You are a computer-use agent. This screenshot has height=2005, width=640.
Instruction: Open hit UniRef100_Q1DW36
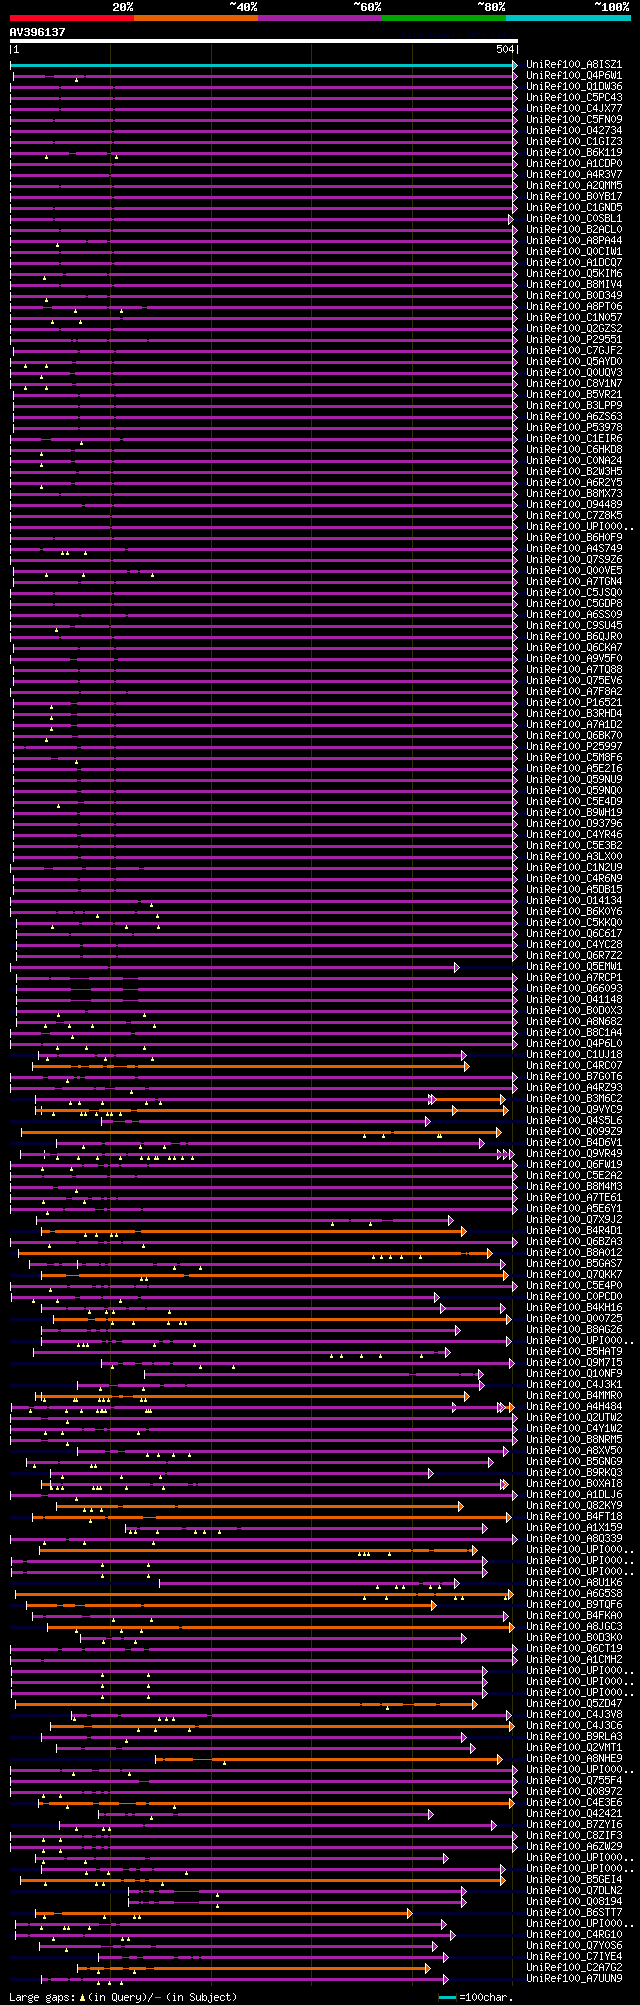[x=574, y=87]
